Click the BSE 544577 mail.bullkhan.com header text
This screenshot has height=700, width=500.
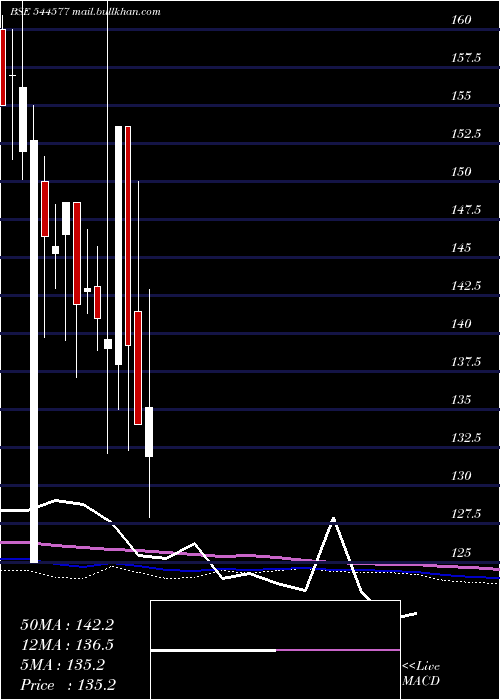(x=85, y=12)
